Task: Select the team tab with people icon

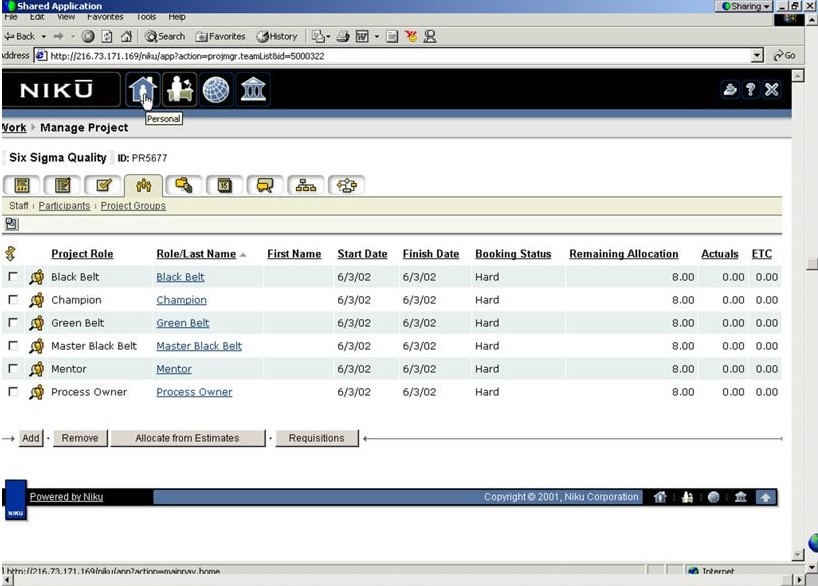Action: 143,185
